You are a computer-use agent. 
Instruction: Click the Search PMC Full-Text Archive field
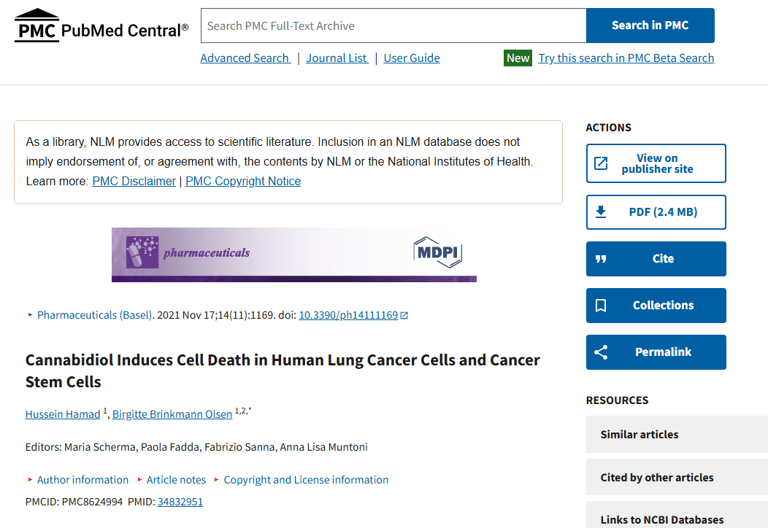tap(393, 25)
